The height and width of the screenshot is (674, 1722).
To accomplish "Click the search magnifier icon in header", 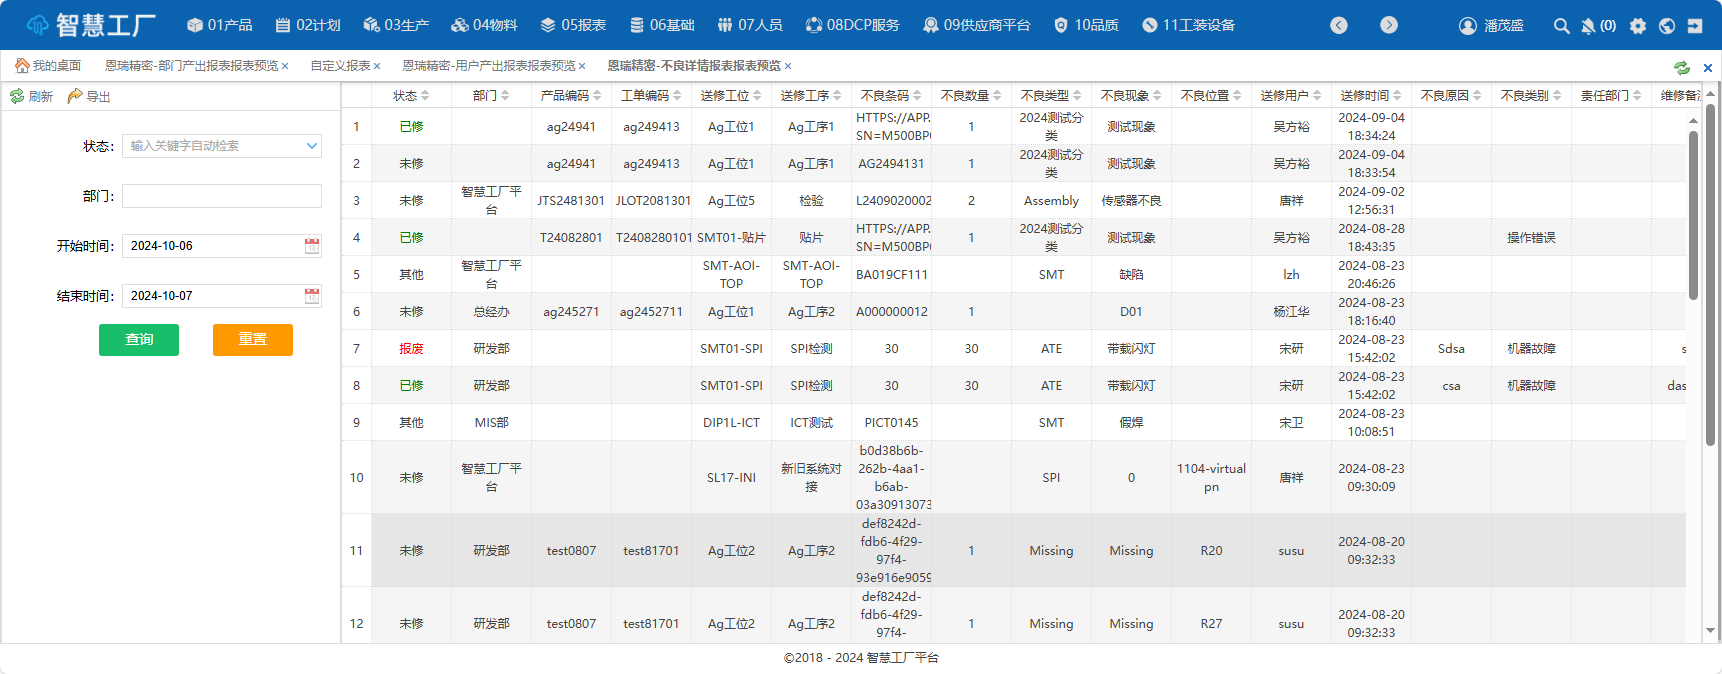I will coord(1561,26).
